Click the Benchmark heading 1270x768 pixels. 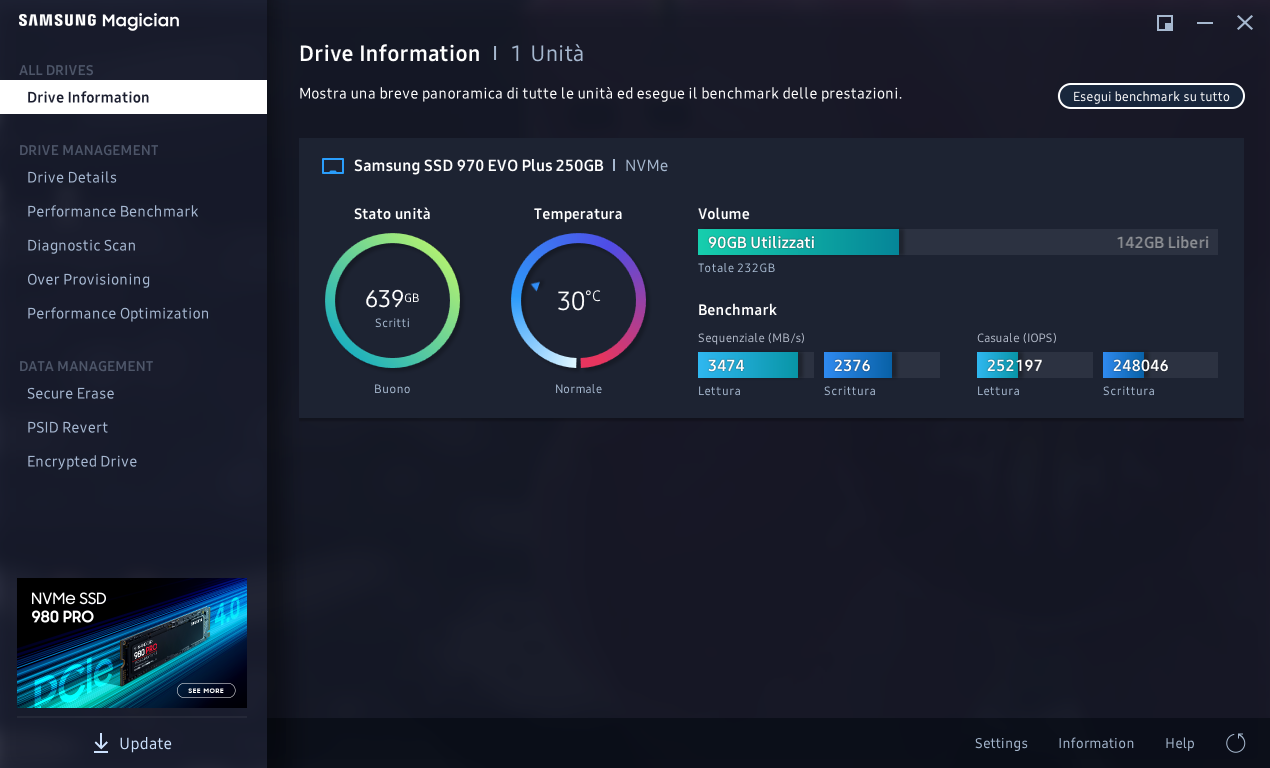pos(737,310)
